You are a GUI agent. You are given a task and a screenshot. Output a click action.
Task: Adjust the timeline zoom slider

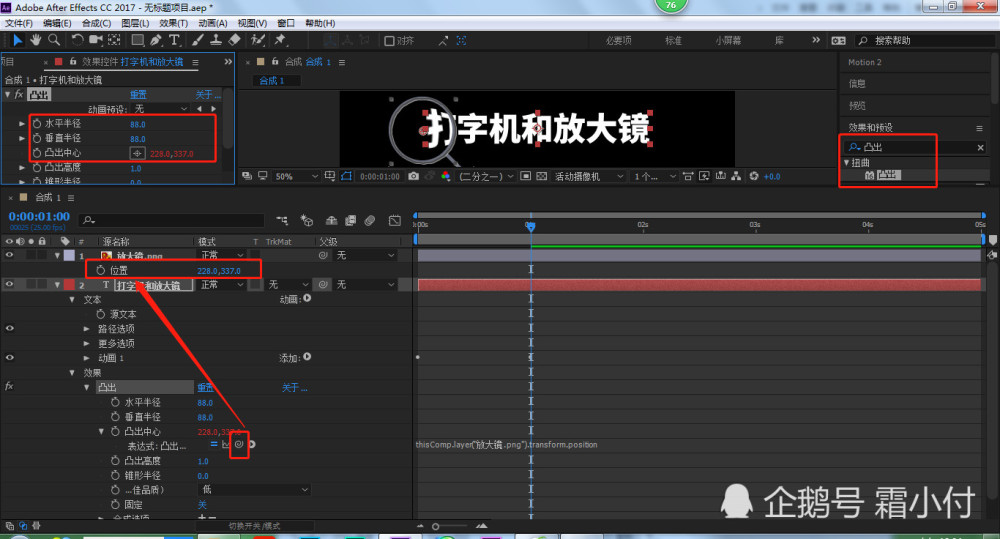click(436, 526)
